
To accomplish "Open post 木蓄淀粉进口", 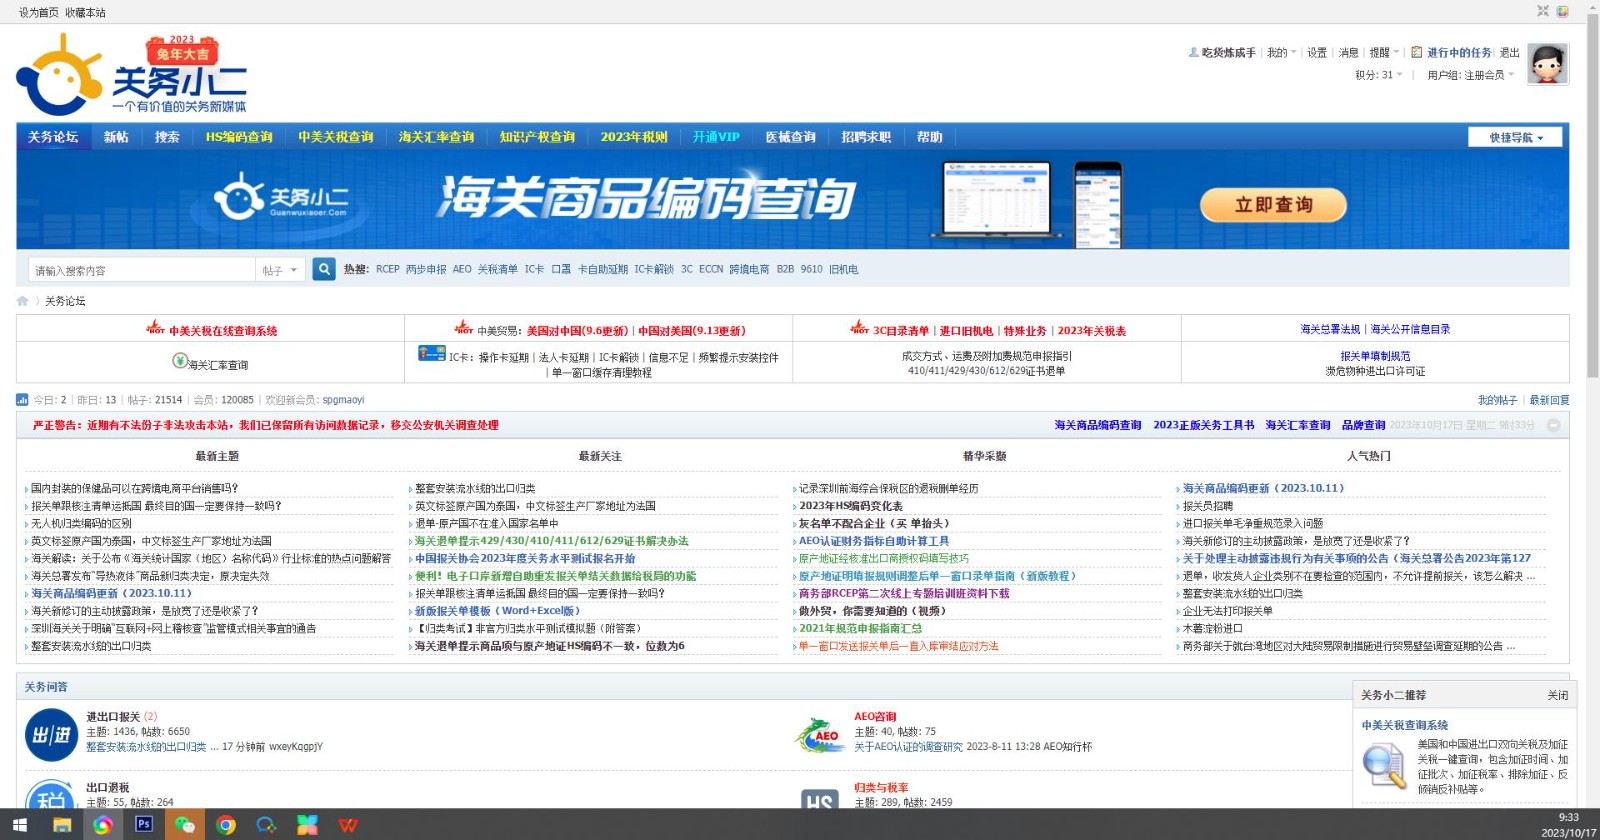I will (x=1213, y=629).
